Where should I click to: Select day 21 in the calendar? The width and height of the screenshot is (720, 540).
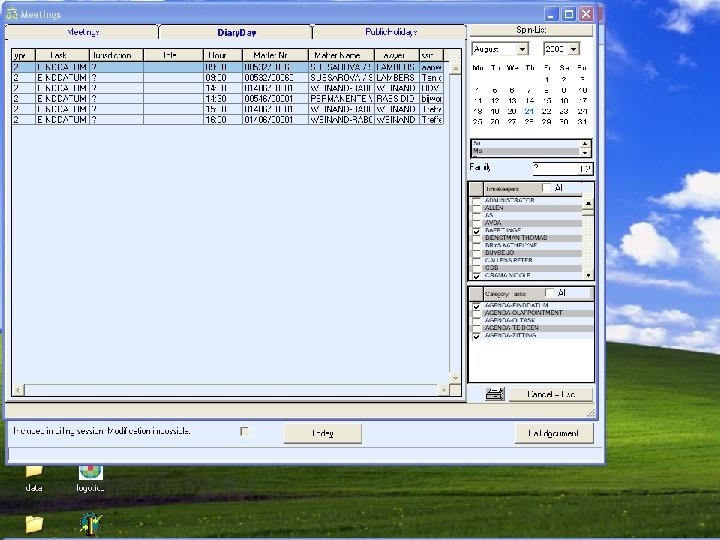[529, 111]
